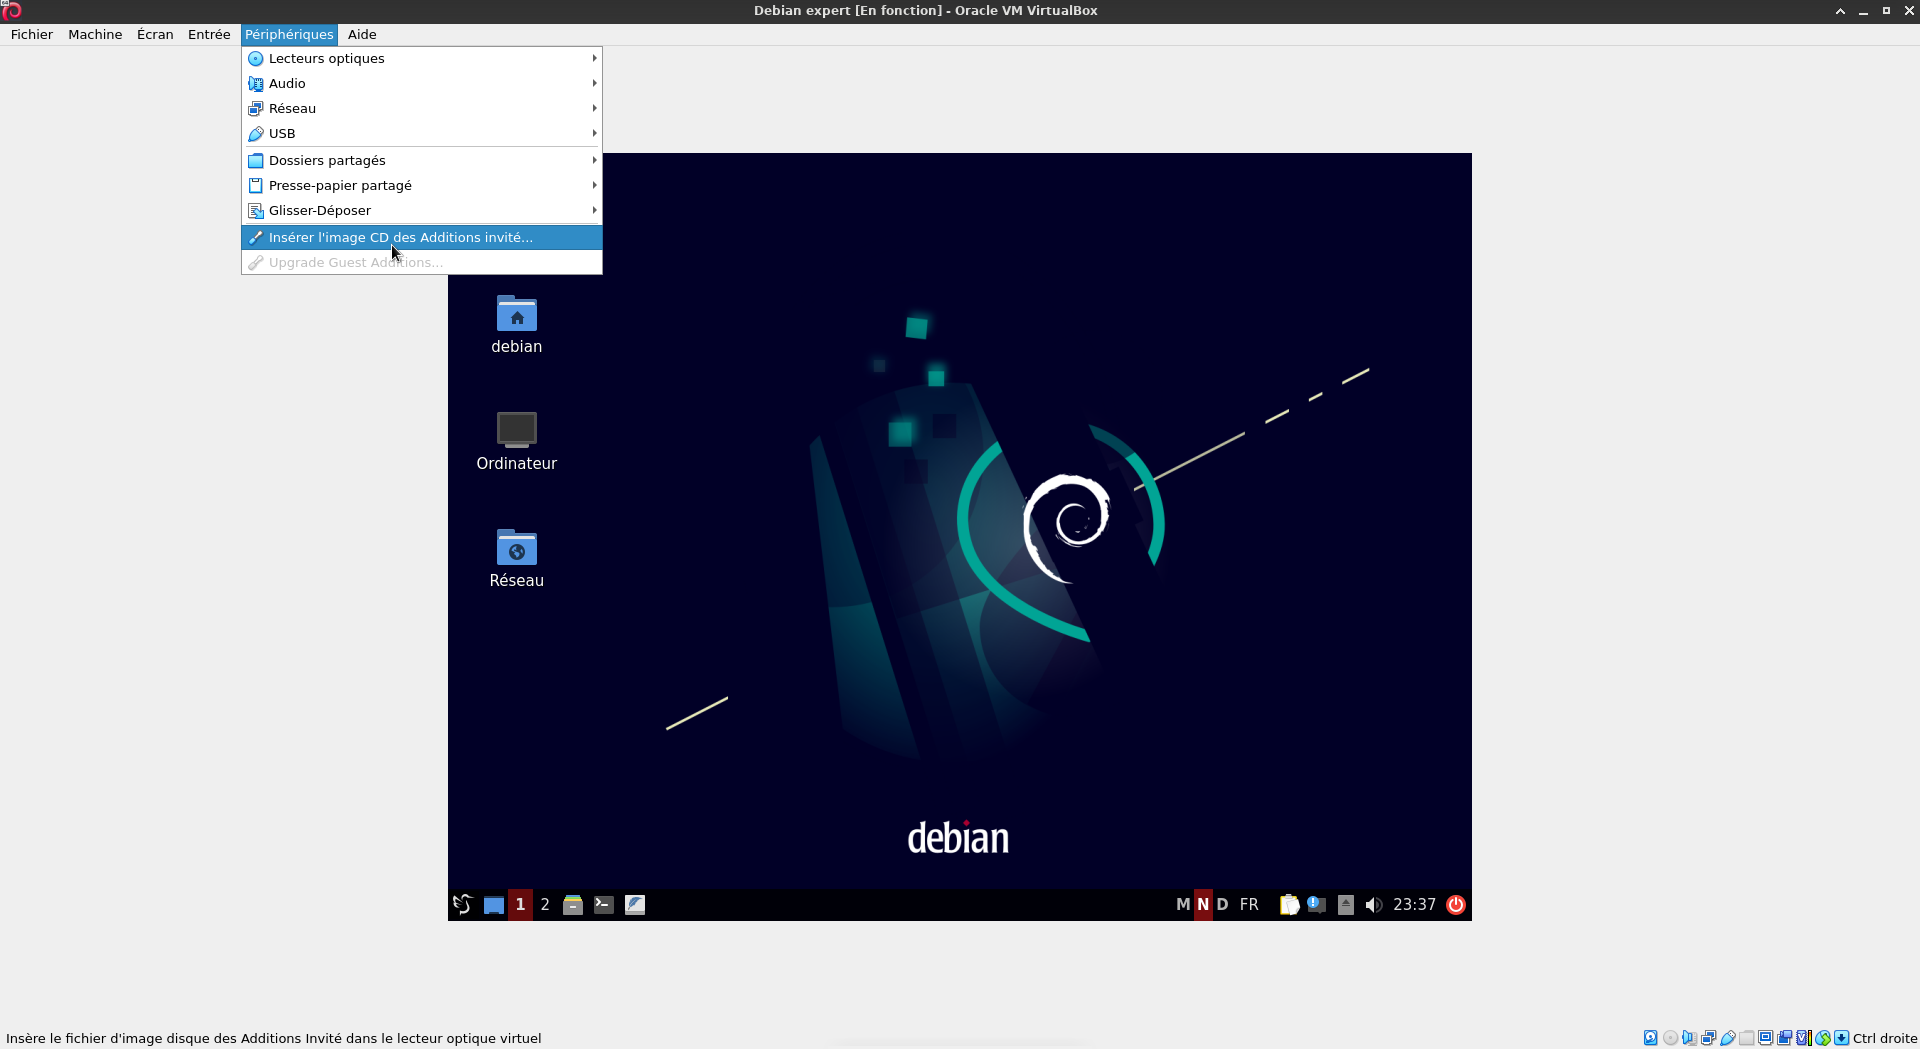Click the clipboard icon beside Presse-papier partagé
The image size is (1920, 1049).
[256, 185]
